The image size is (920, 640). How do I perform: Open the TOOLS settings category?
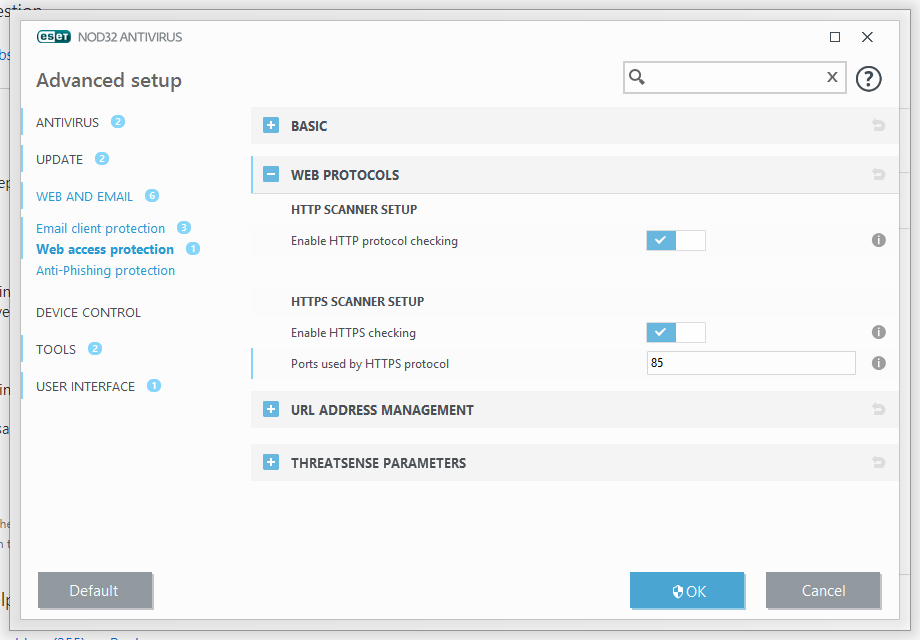pyautogui.click(x=56, y=350)
